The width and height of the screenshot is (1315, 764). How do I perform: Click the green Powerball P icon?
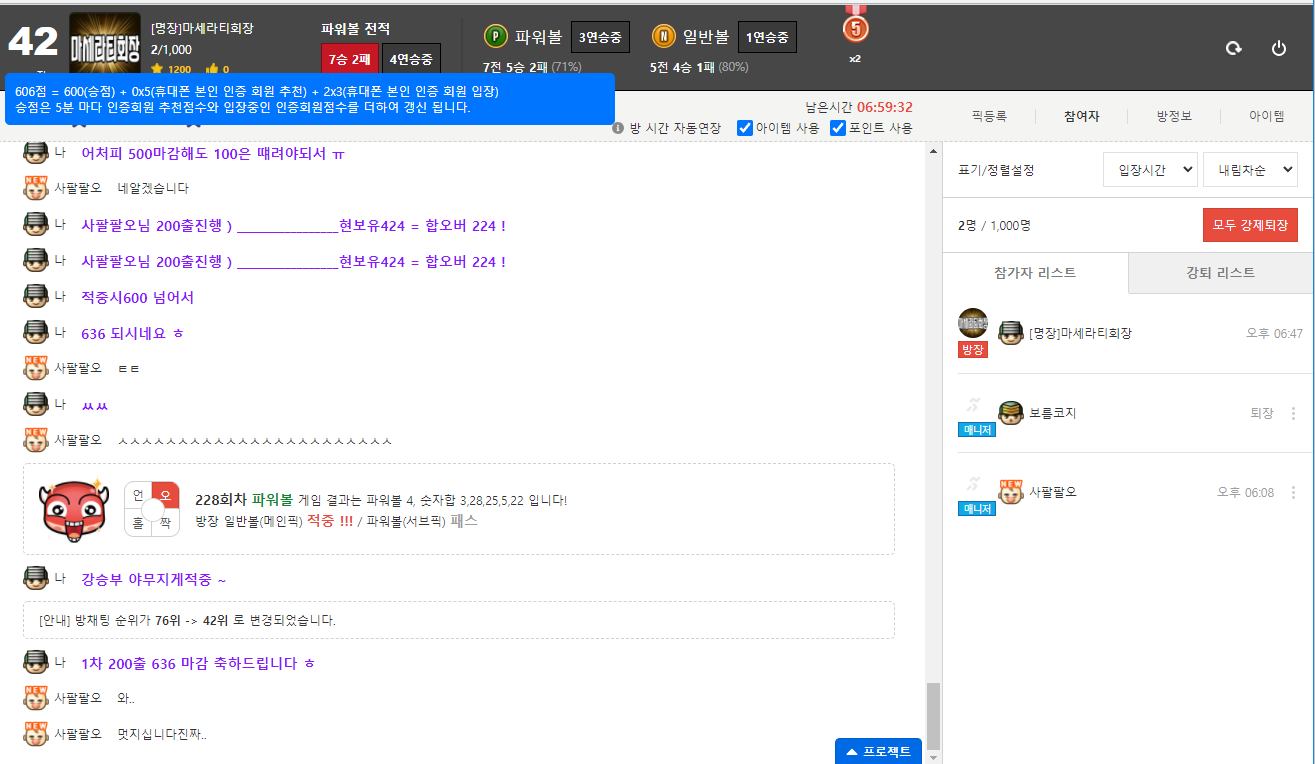(x=495, y=37)
